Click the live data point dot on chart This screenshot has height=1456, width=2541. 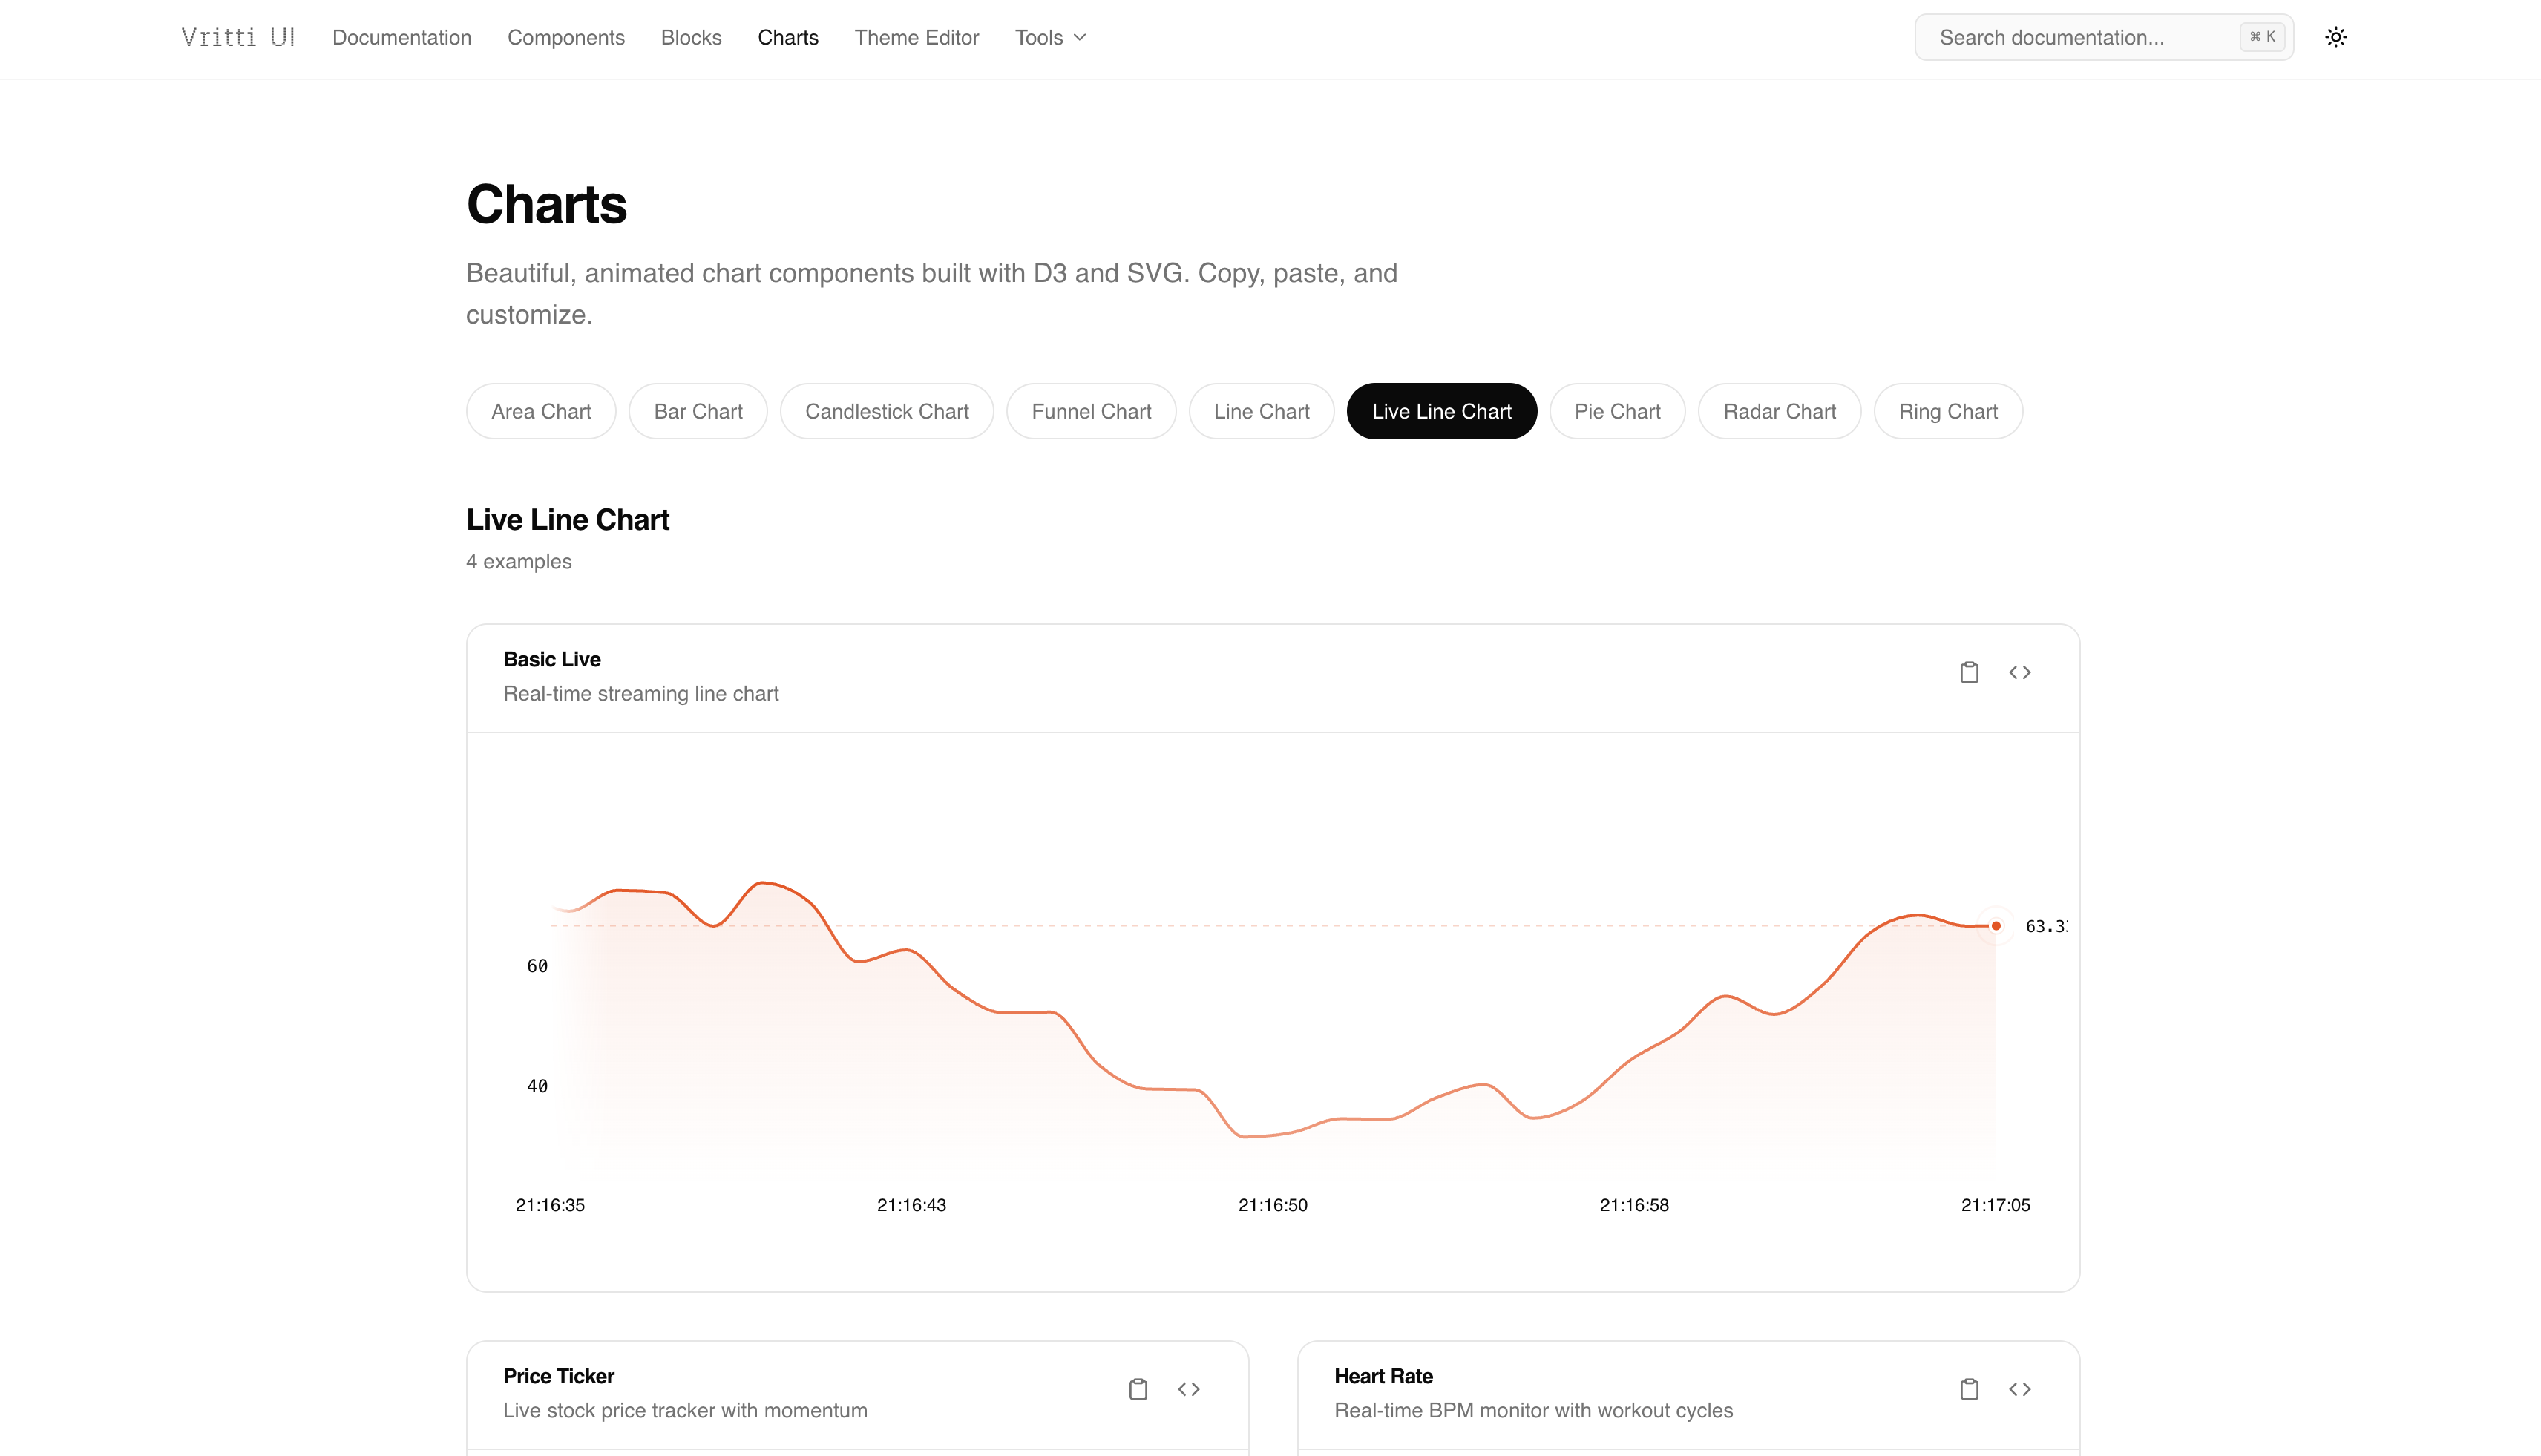(x=1996, y=926)
